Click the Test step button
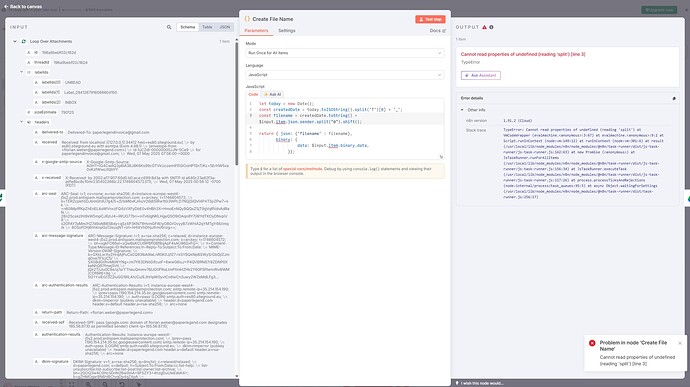Screen dimensions: 690x387 click(430, 19)
